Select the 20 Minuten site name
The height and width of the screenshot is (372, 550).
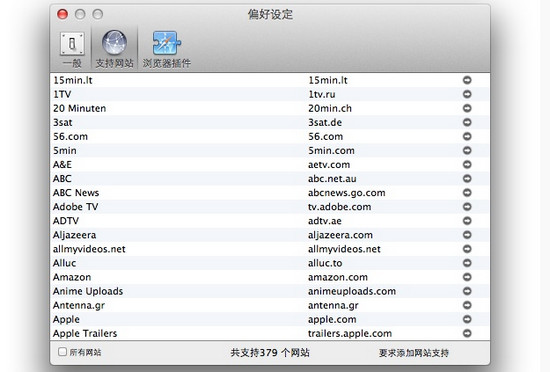pos(79,108)
